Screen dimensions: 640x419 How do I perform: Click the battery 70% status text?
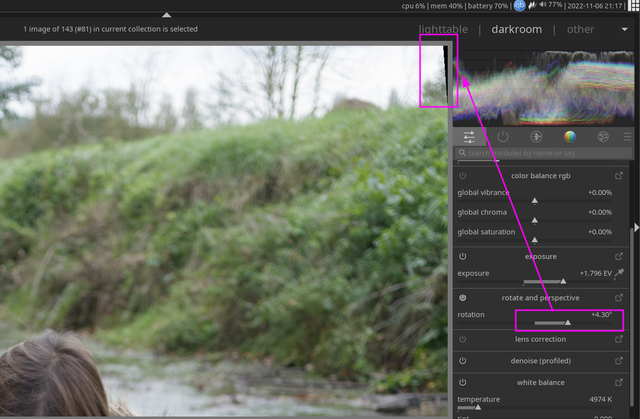tap(488, 6)
